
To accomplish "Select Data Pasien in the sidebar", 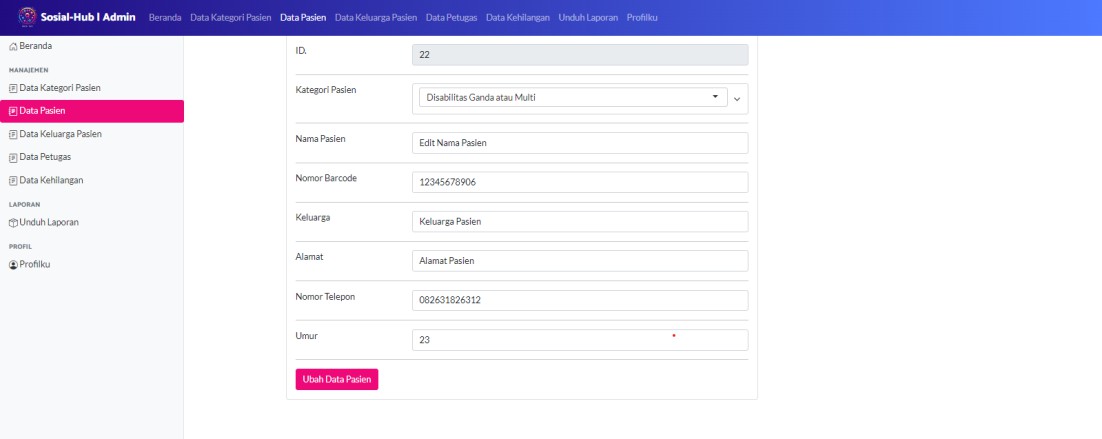I will click(x=91, y=111).
